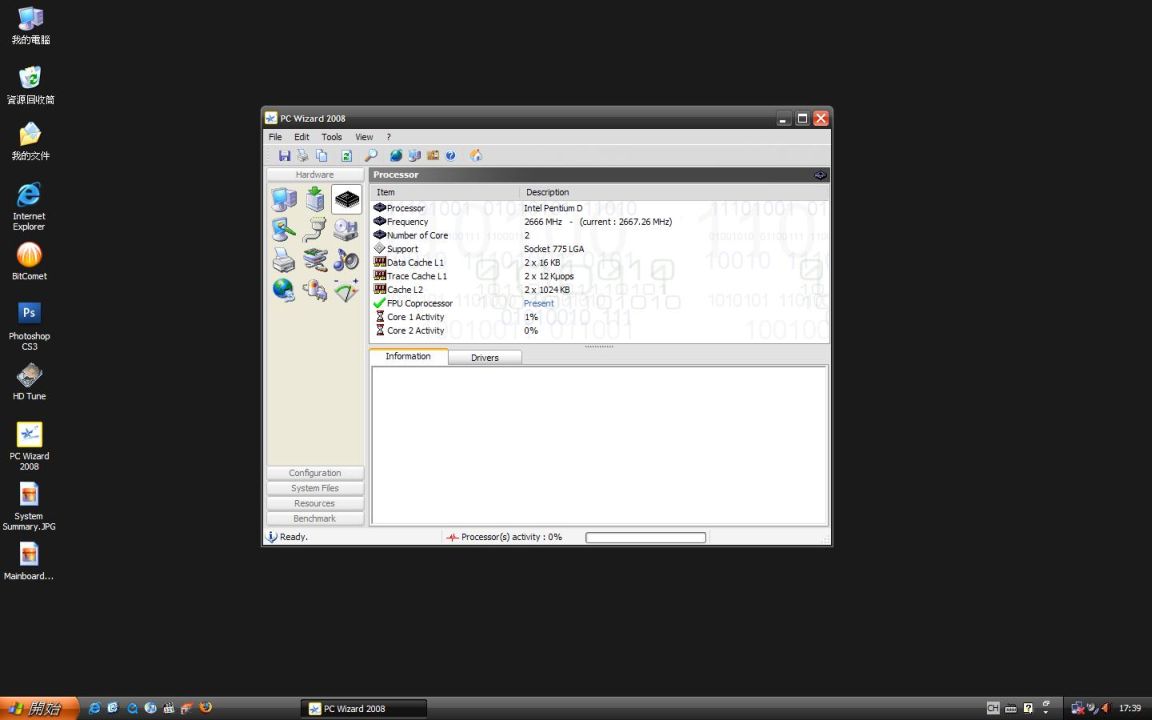Click the house Home toolbar icon
The width and height of the screenshot is (1152, 720).
[476, 156]
